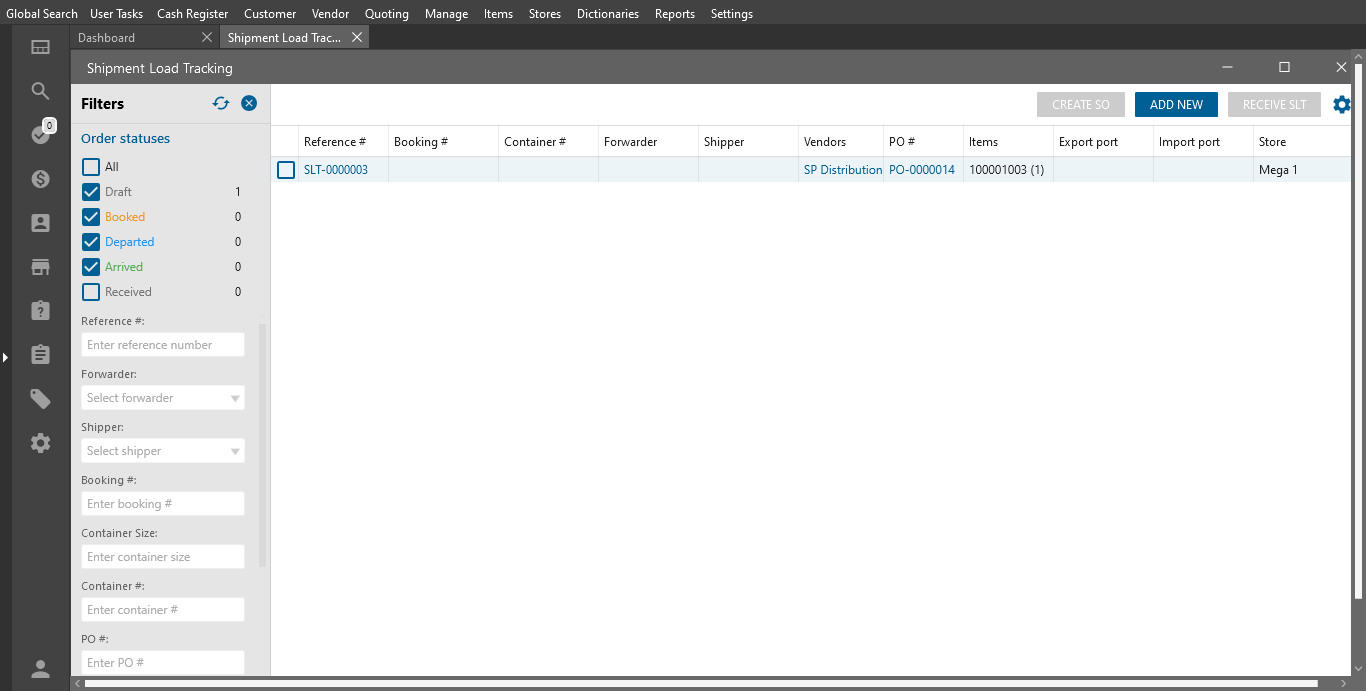Click the filters panel vertical scrollbar

(x=263, y=445)
